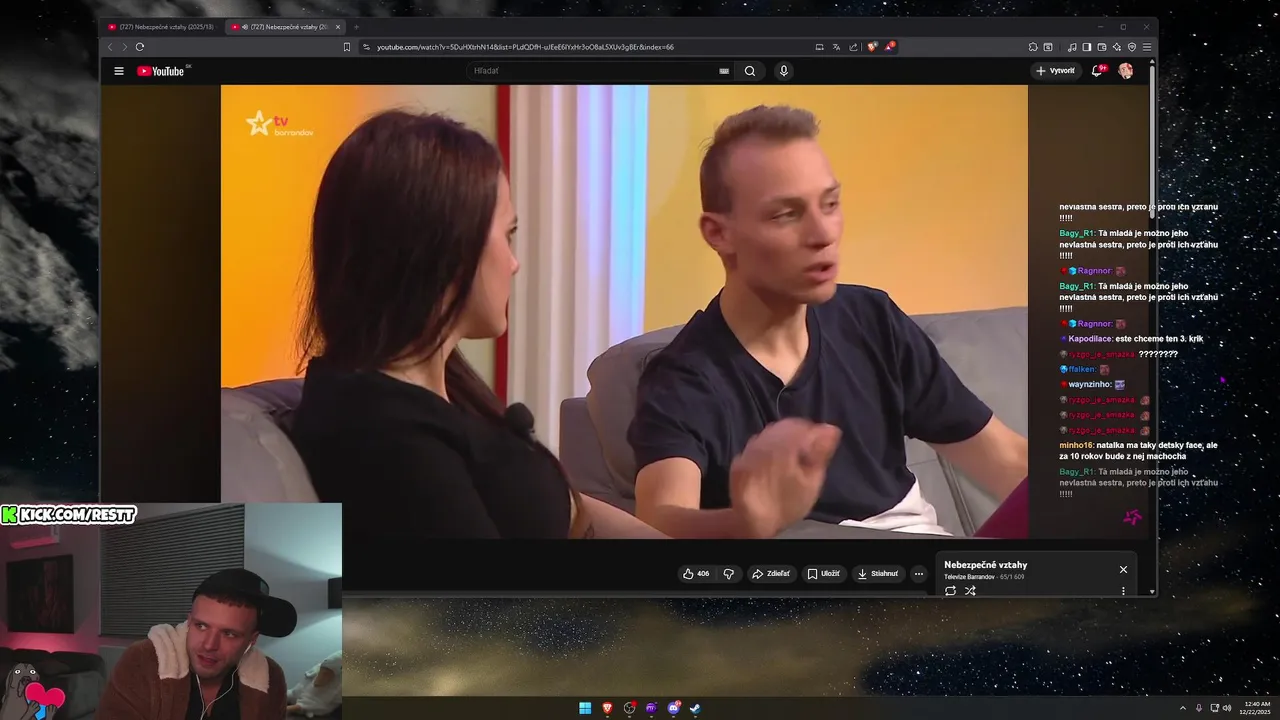
Task: Reload the YouTube page
Action: [140, 47]
